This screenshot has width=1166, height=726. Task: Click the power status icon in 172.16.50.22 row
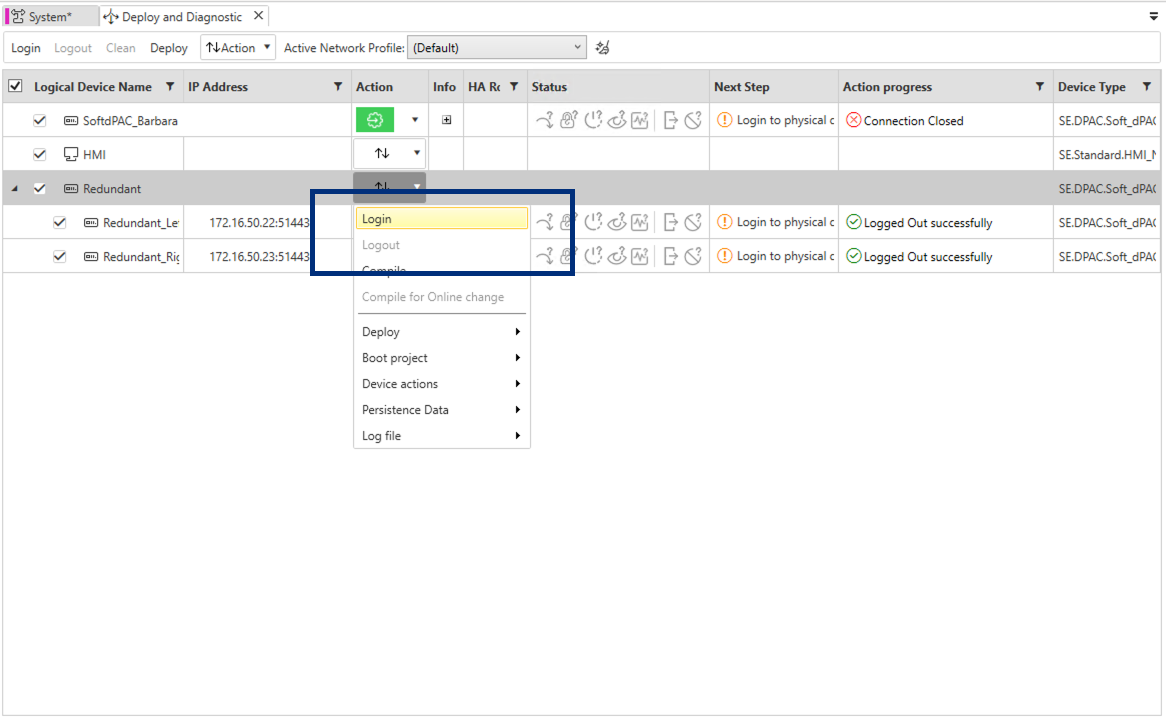click(x=593, y=222)
